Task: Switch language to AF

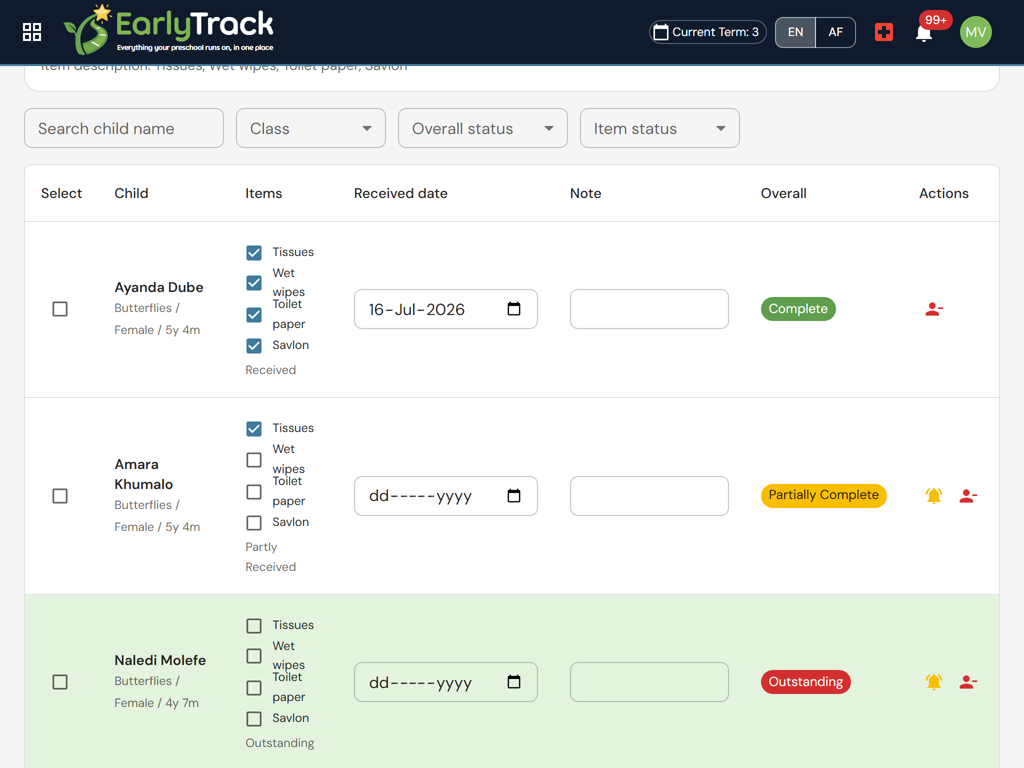Action: pyautogui.click(x=835, y=32)
